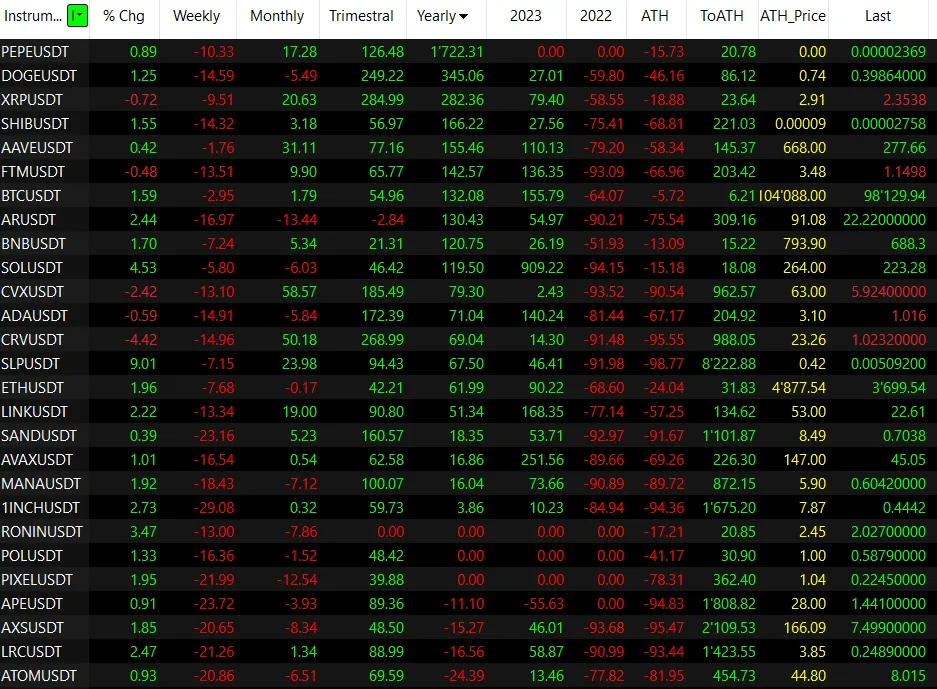The image size is (937, 689).
Task: Click XRPUSDT trimestral value 284.99
Action: 382,100
